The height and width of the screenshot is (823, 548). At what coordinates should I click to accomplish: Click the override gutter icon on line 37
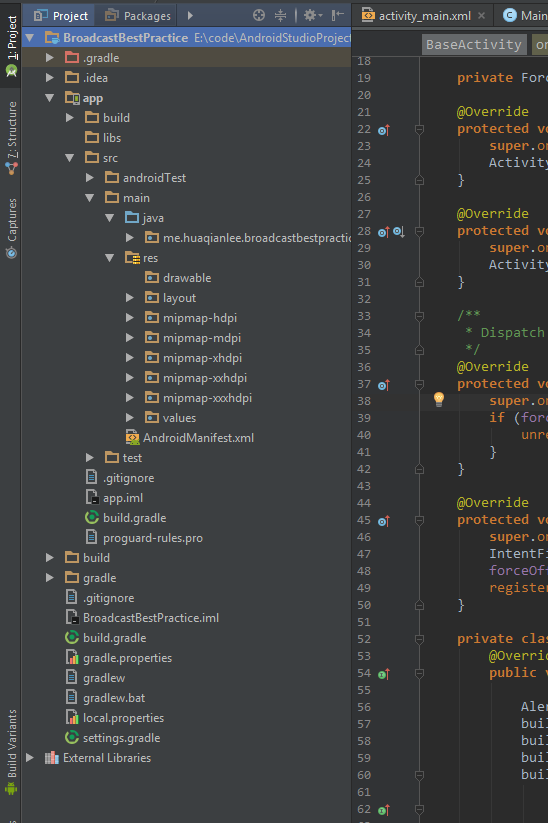[x=384, y=385]
